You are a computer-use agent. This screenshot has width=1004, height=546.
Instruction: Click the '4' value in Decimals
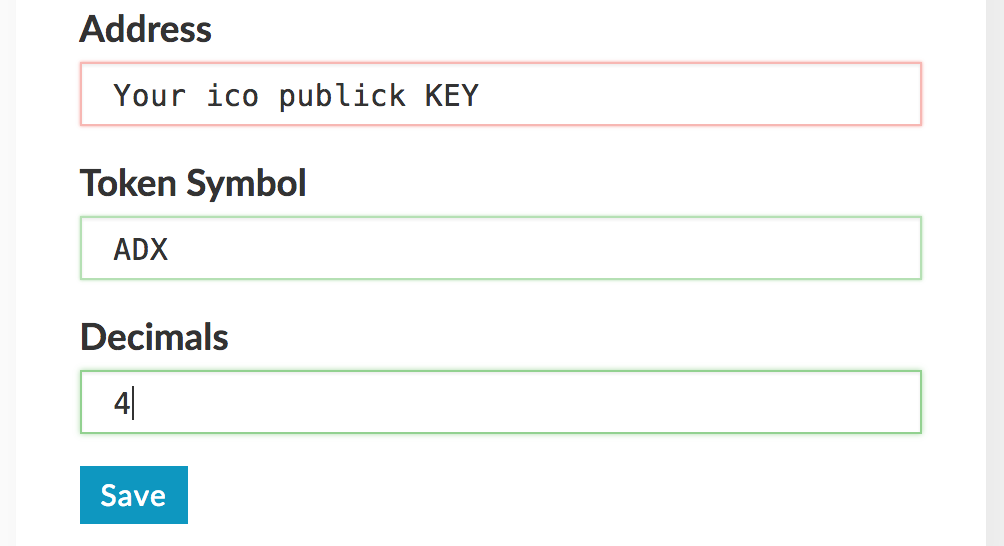click(122, 404)
